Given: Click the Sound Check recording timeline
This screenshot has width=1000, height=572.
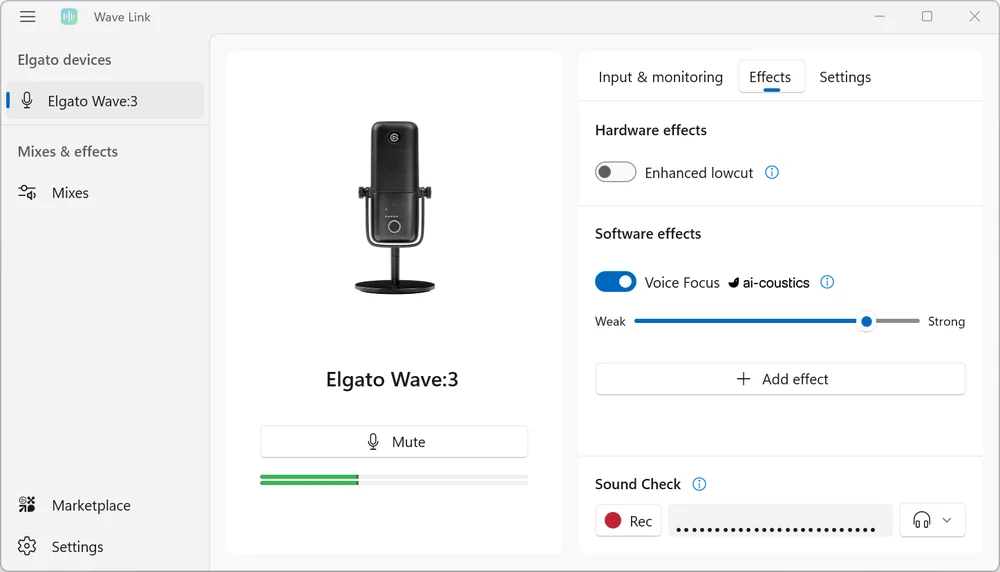Looking at the screenshot, I should 780,520.
